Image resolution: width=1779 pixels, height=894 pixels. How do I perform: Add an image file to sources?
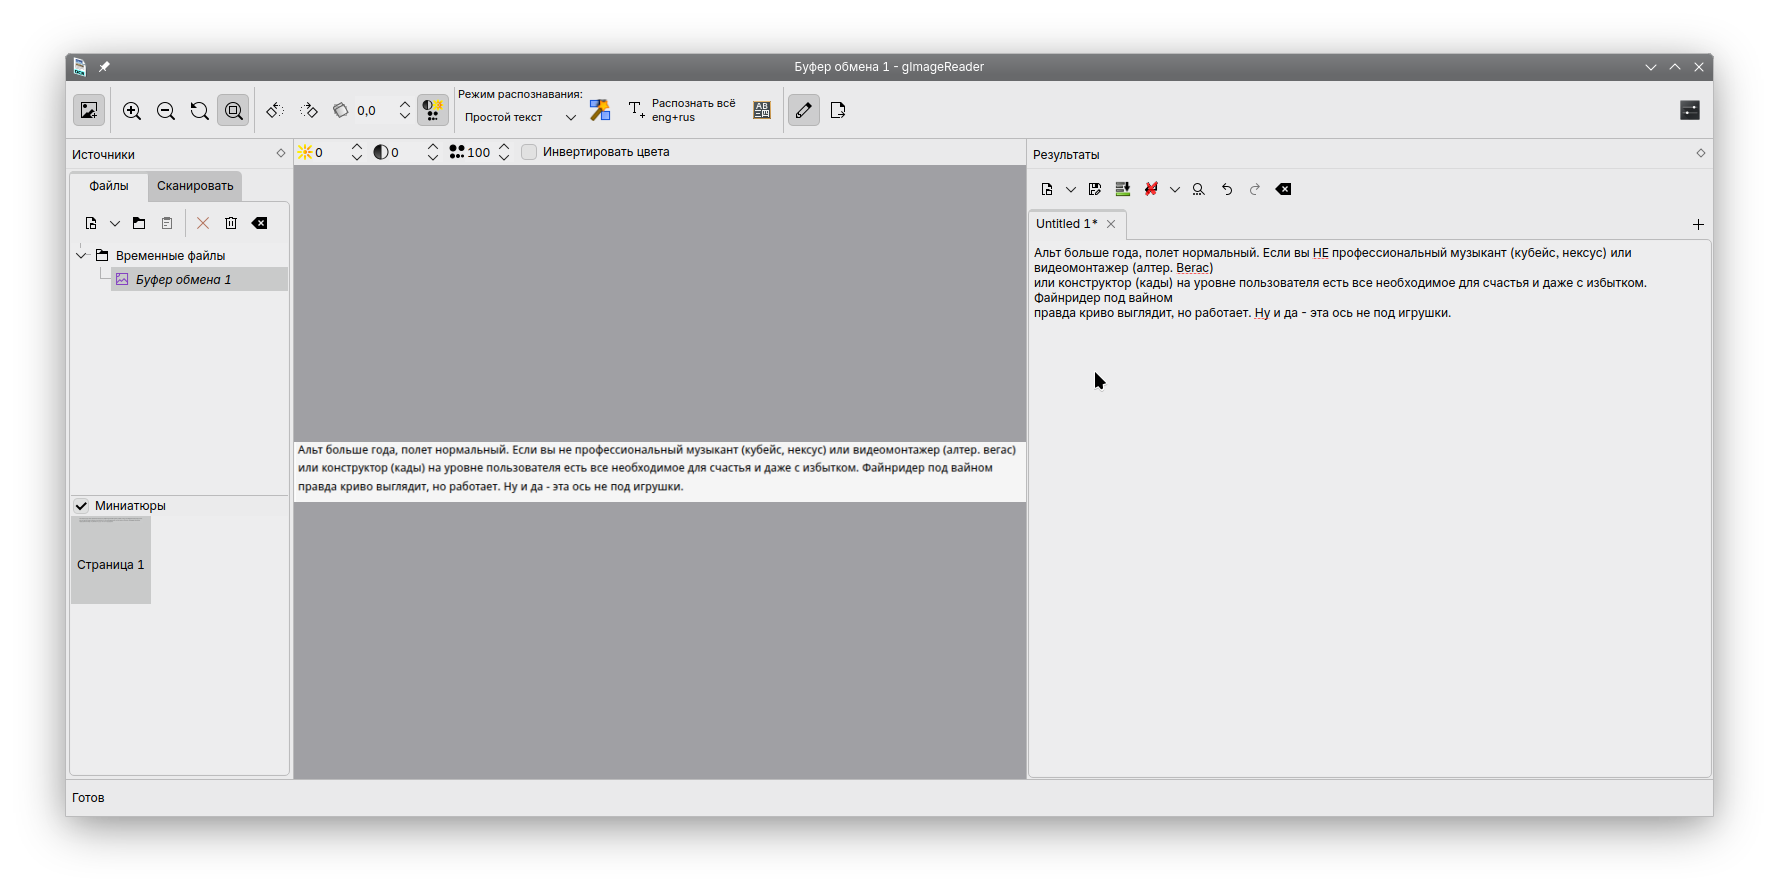point(91,223)
